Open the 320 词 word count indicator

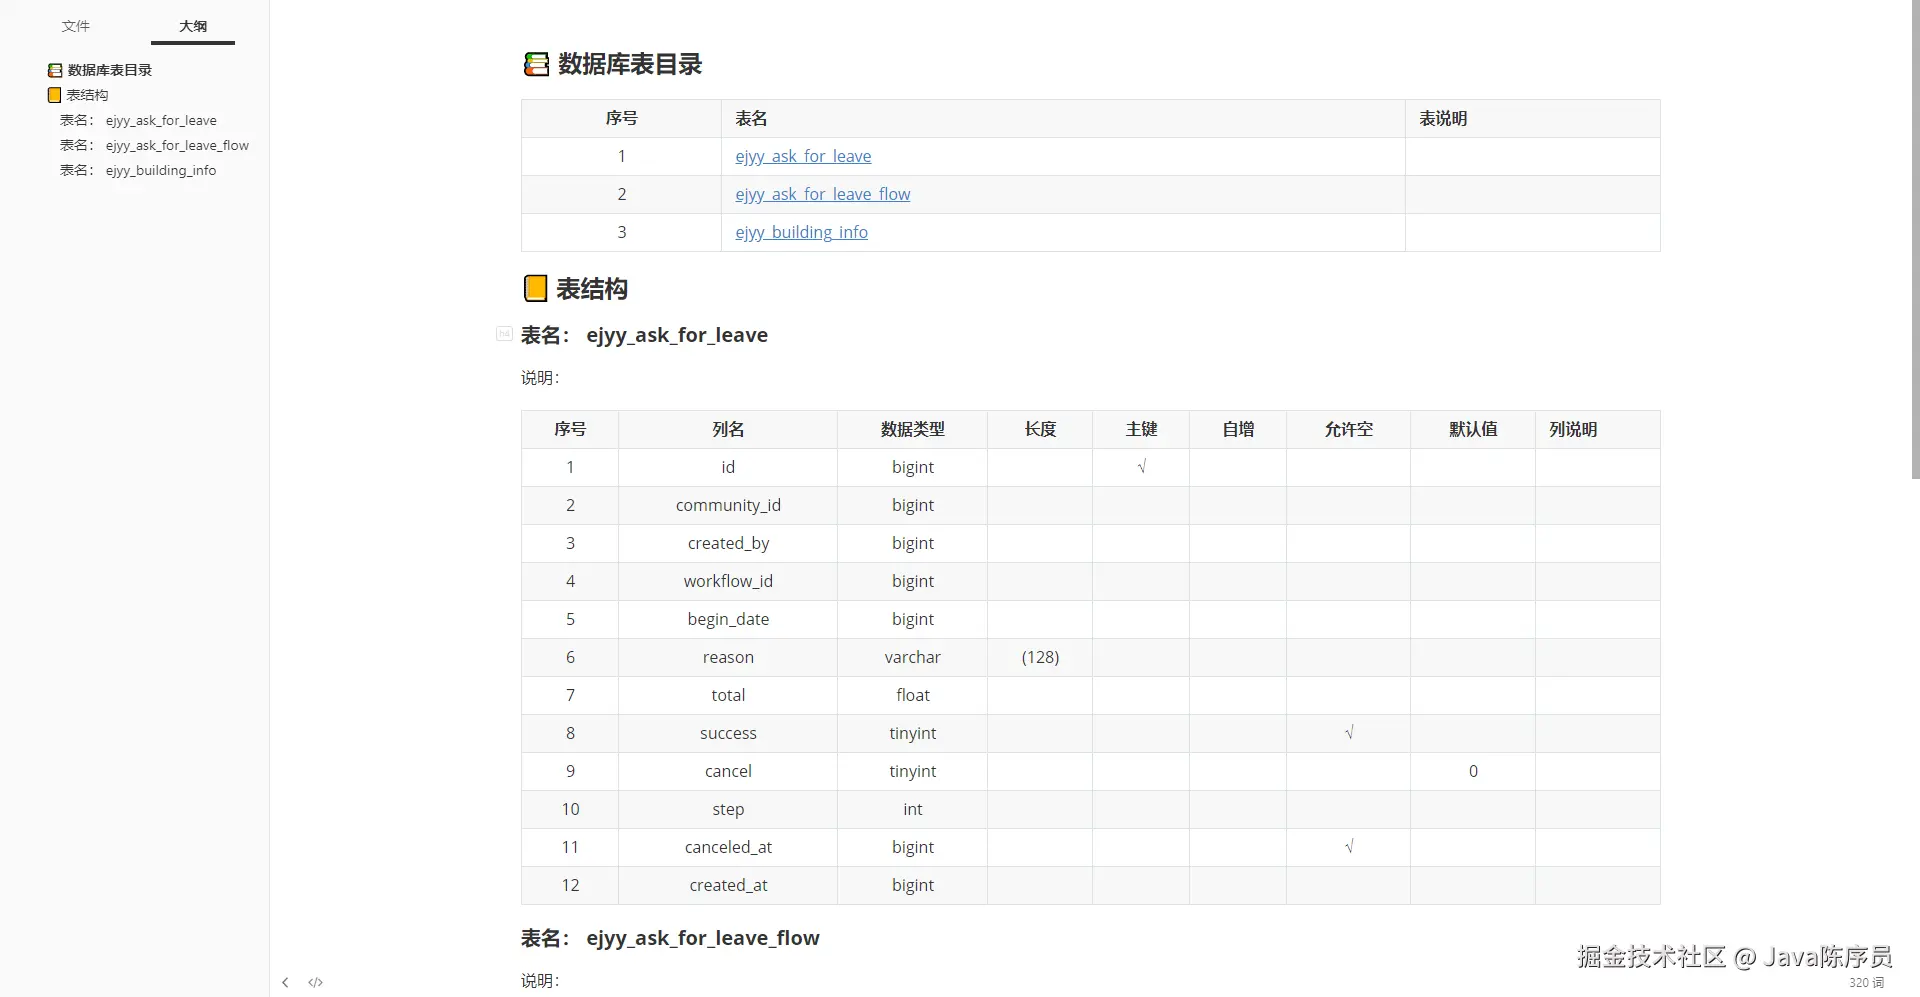[1866, 983]
